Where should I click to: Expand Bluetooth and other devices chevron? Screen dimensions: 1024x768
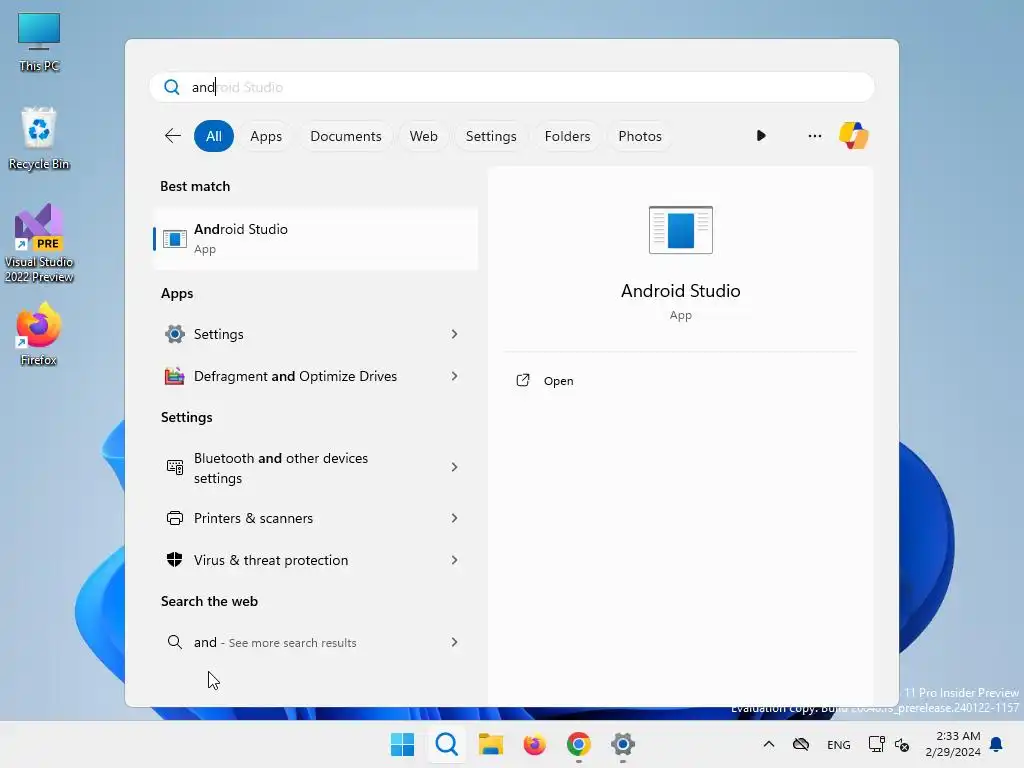tap(455, 467)
